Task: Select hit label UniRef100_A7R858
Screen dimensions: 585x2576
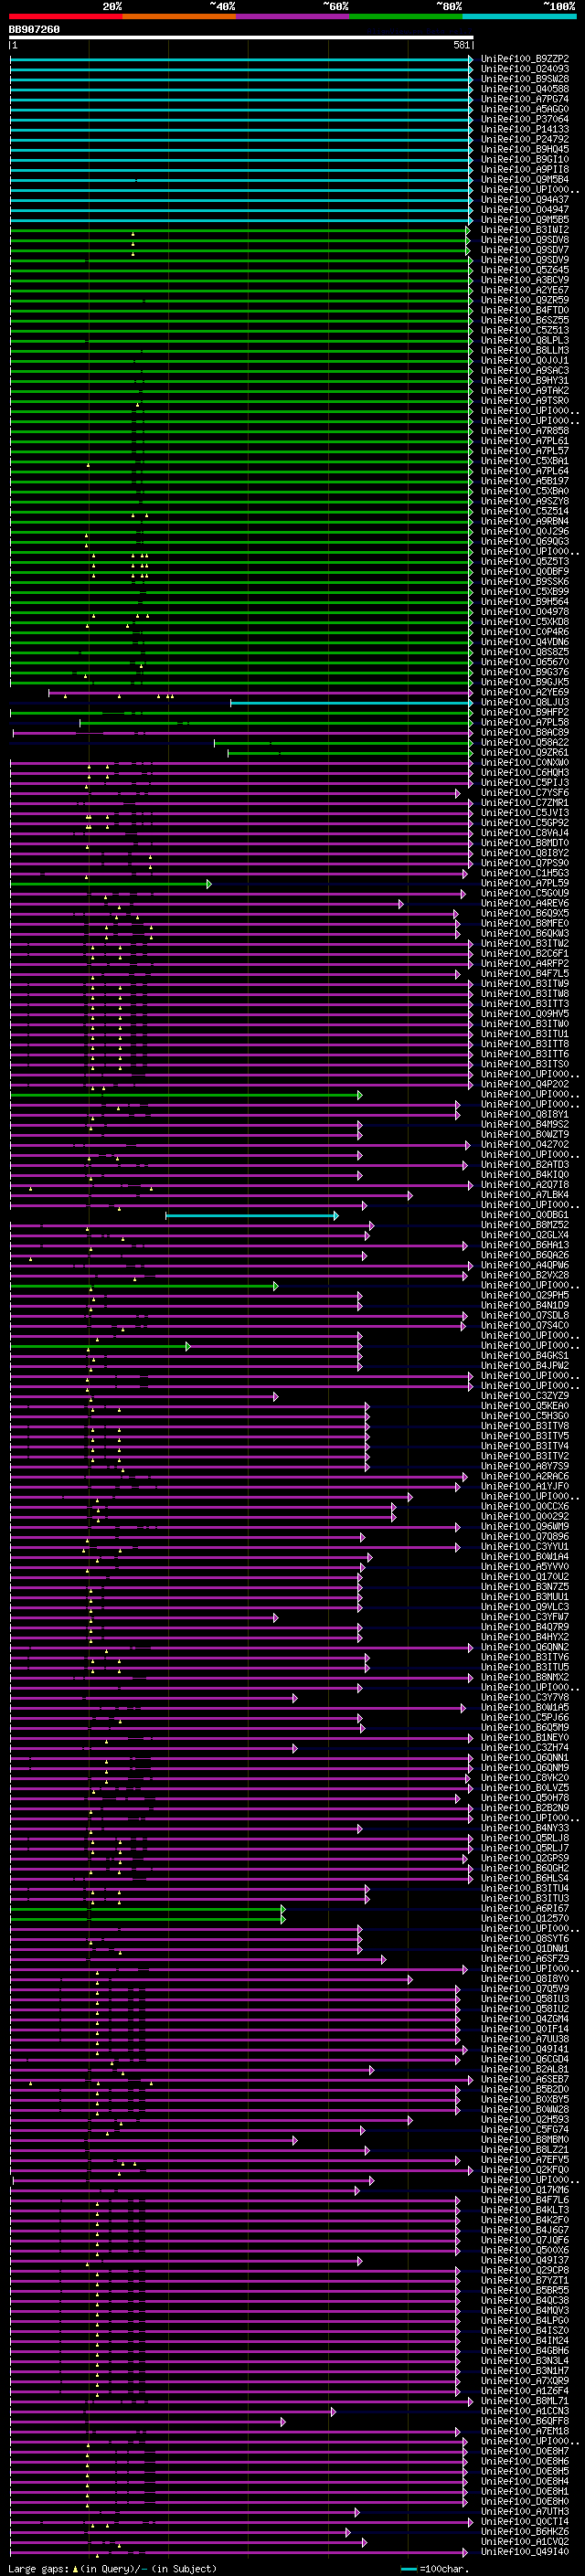Action: pyautogui.click(x=525, y=431)
